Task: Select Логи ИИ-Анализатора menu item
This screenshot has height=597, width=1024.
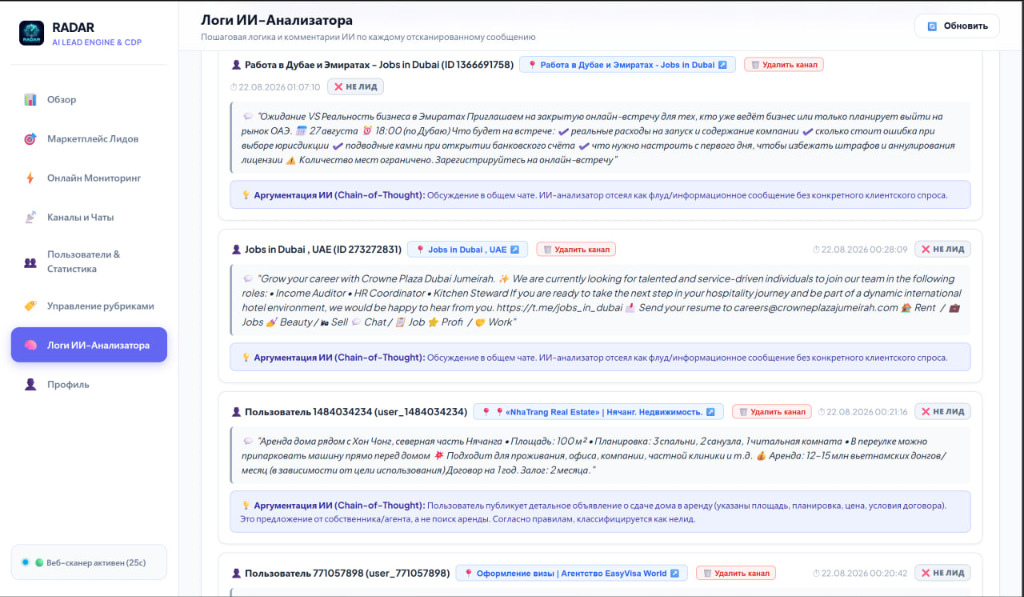Action: 89,345
